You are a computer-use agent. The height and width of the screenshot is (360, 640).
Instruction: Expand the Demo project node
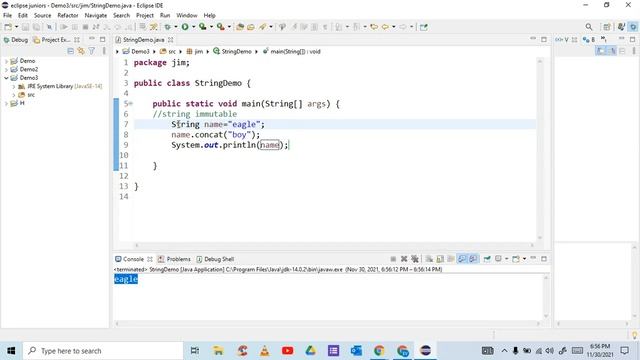(x=6, y=61)
